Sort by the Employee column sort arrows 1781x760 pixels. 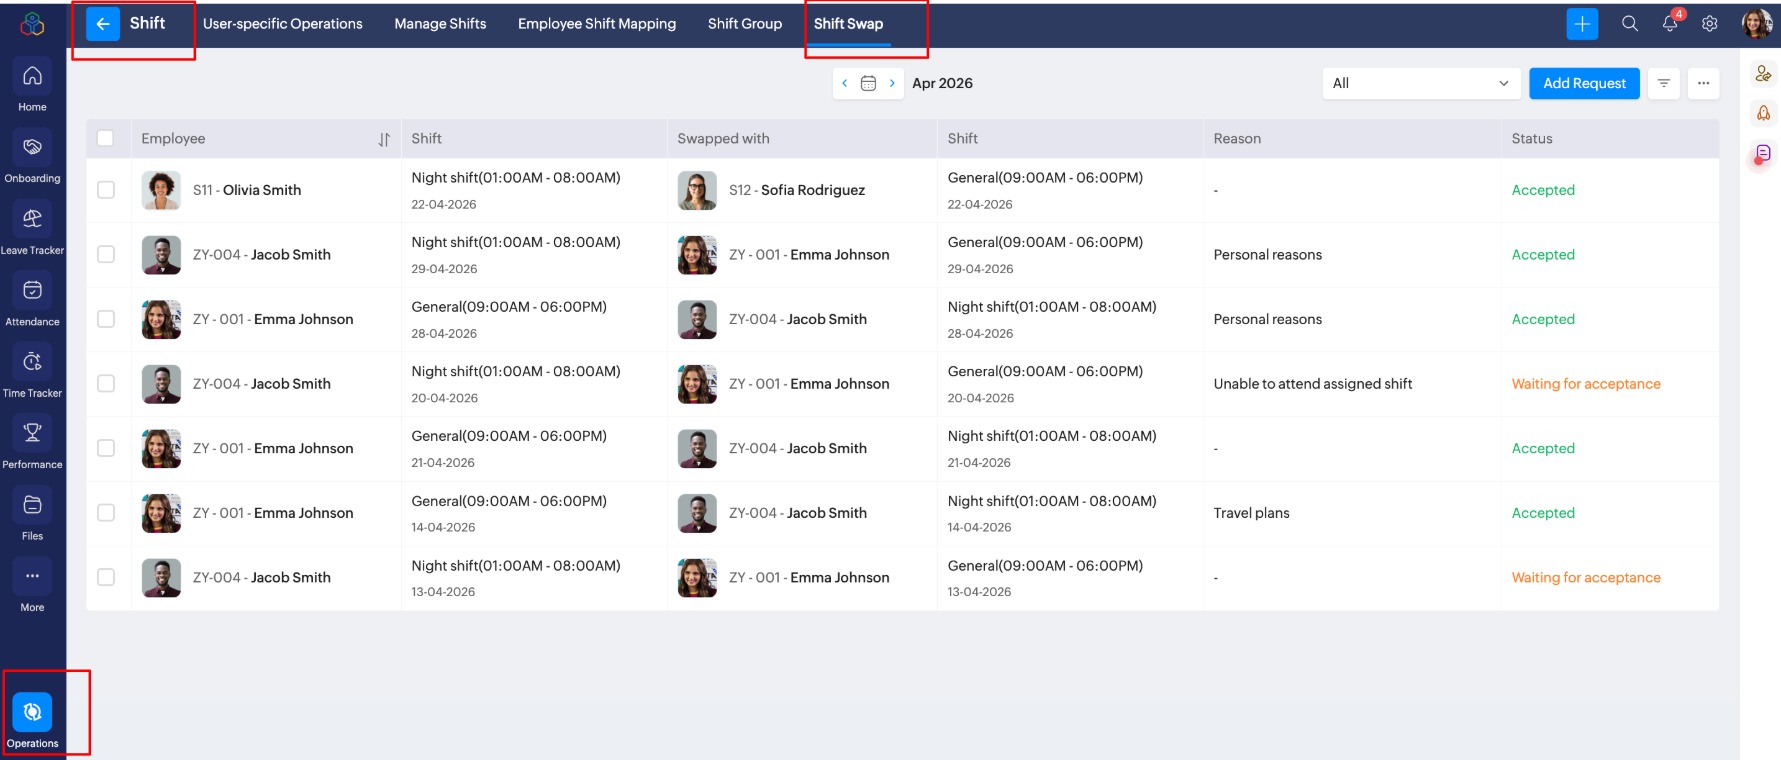click(384, 140)
